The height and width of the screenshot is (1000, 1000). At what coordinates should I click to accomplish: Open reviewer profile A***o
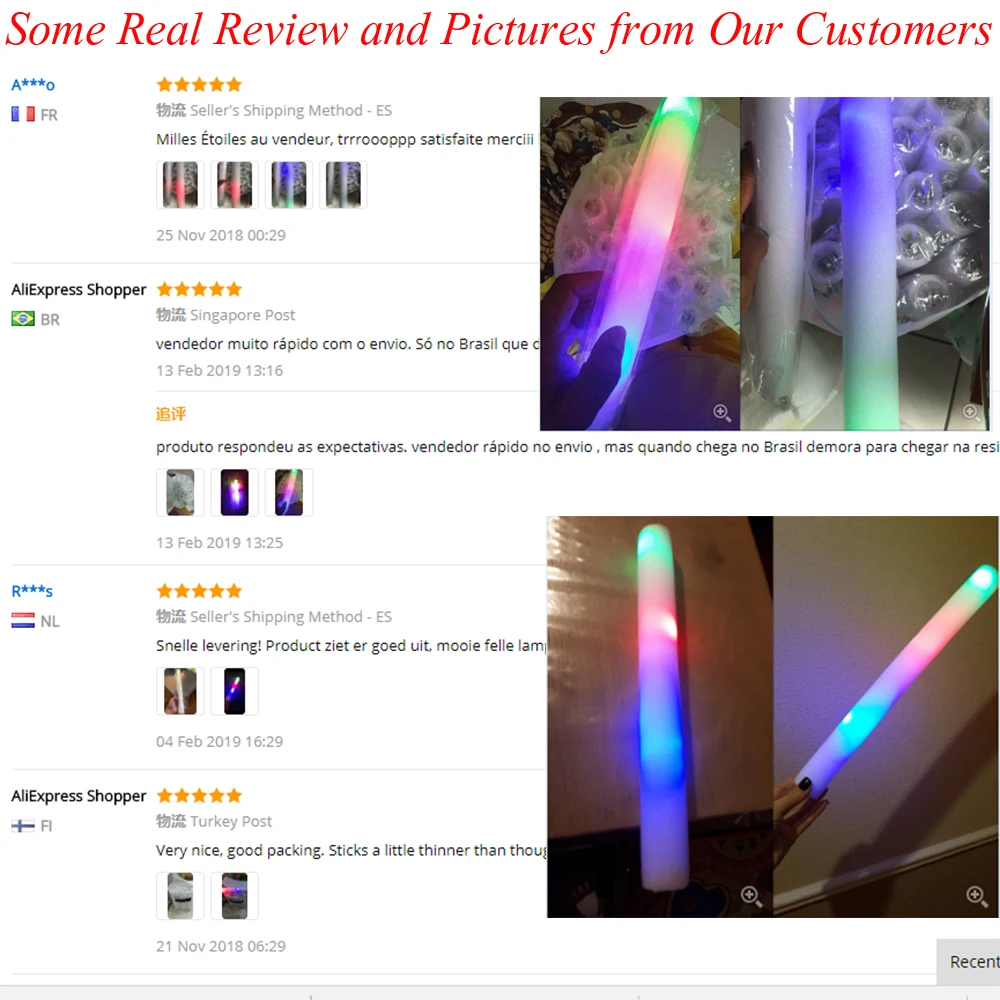33,85
